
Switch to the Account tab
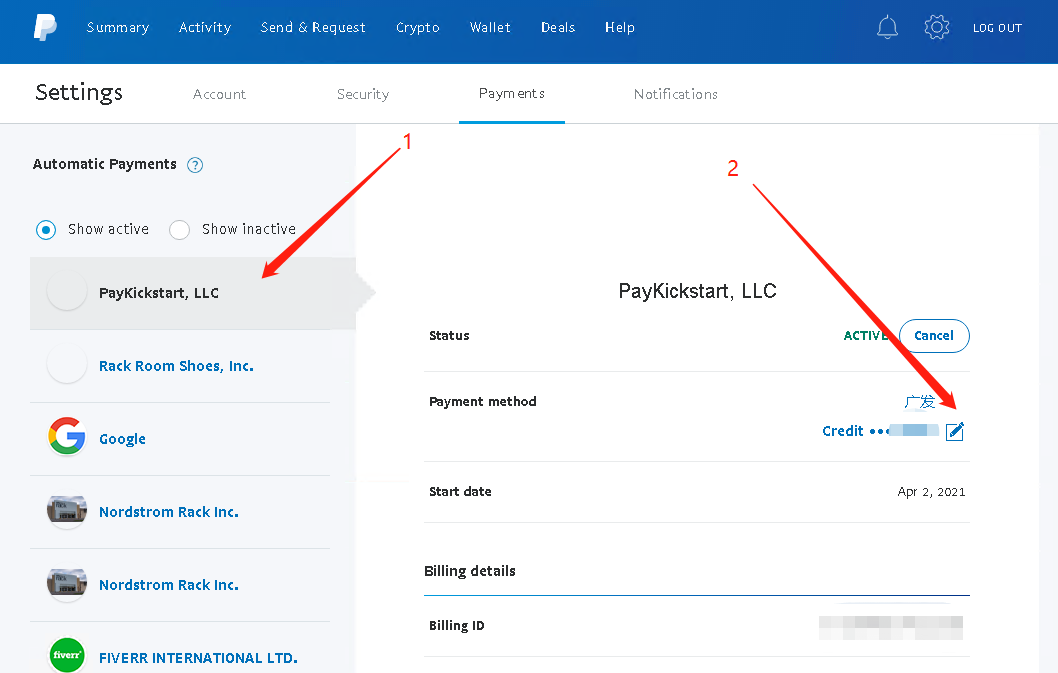tap(219, 93)
